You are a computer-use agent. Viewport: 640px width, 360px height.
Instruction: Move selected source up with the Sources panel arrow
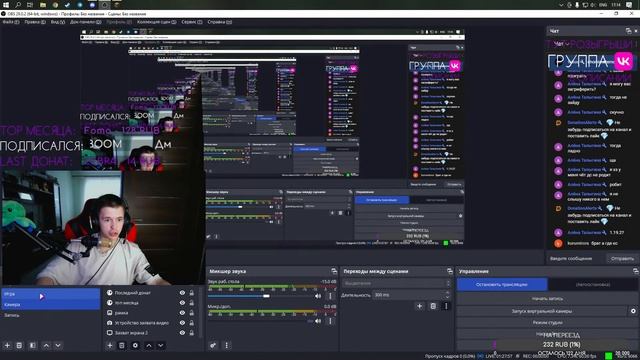coord(149,345)
